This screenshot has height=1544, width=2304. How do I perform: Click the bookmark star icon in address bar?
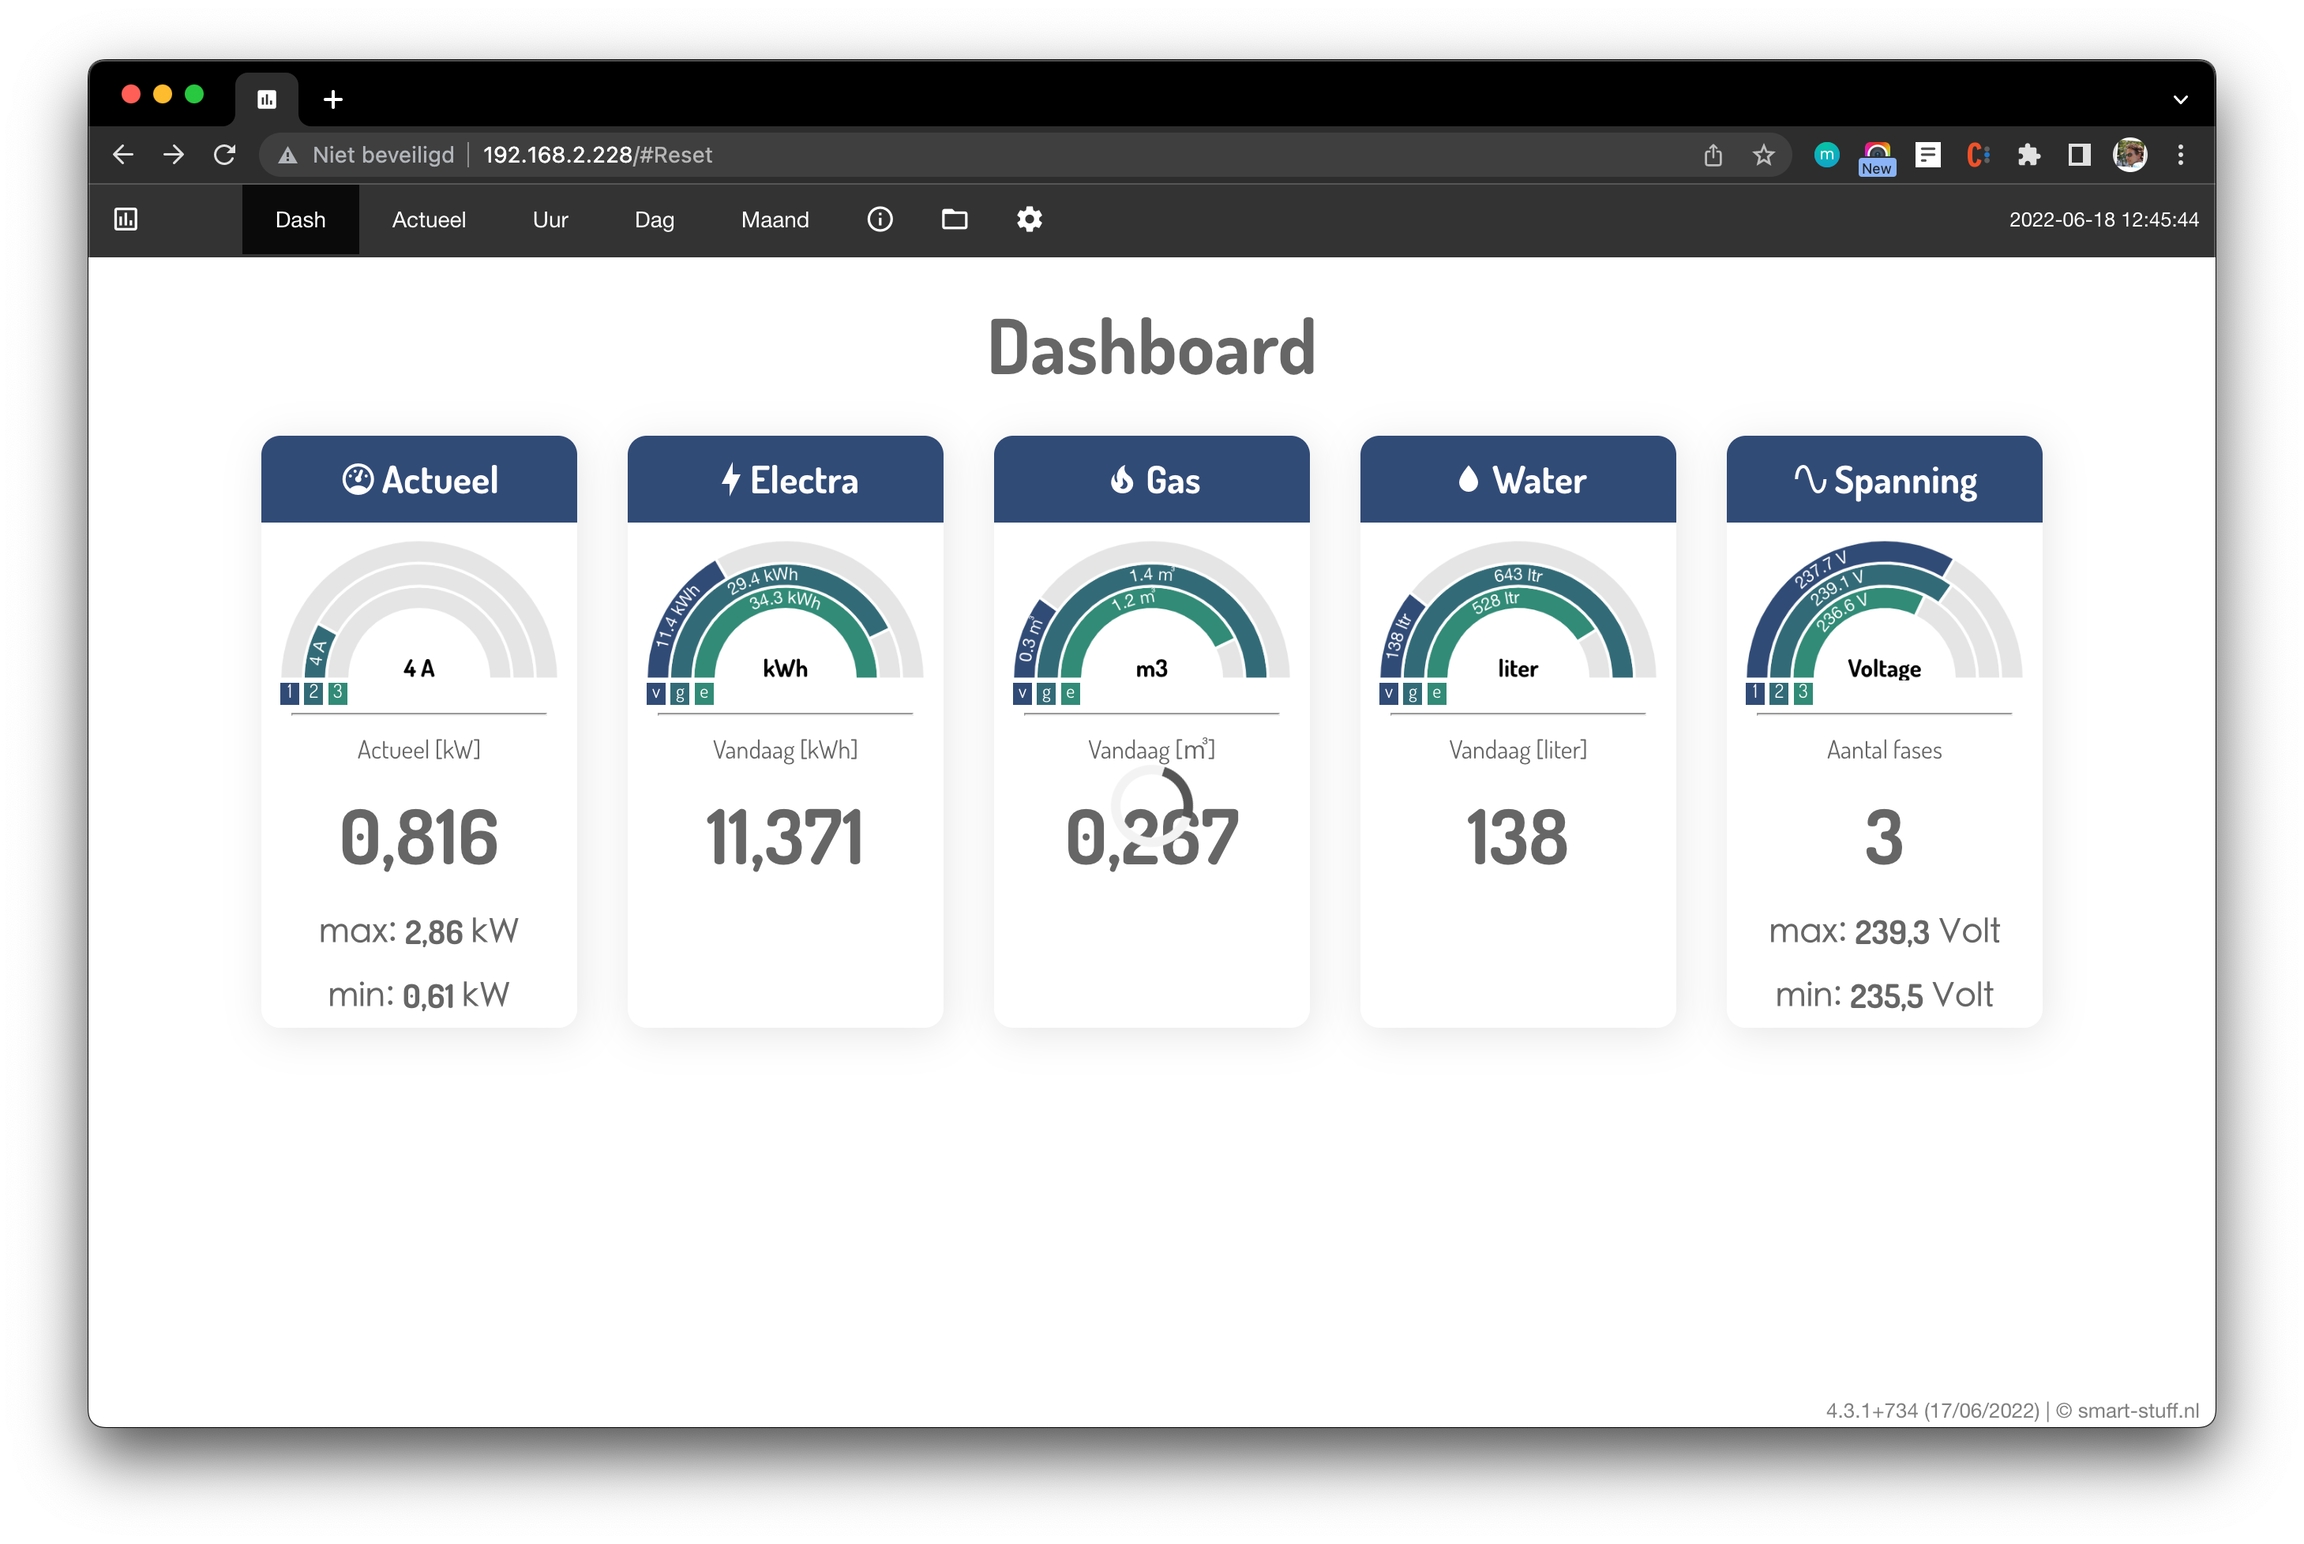(1763, 155)
